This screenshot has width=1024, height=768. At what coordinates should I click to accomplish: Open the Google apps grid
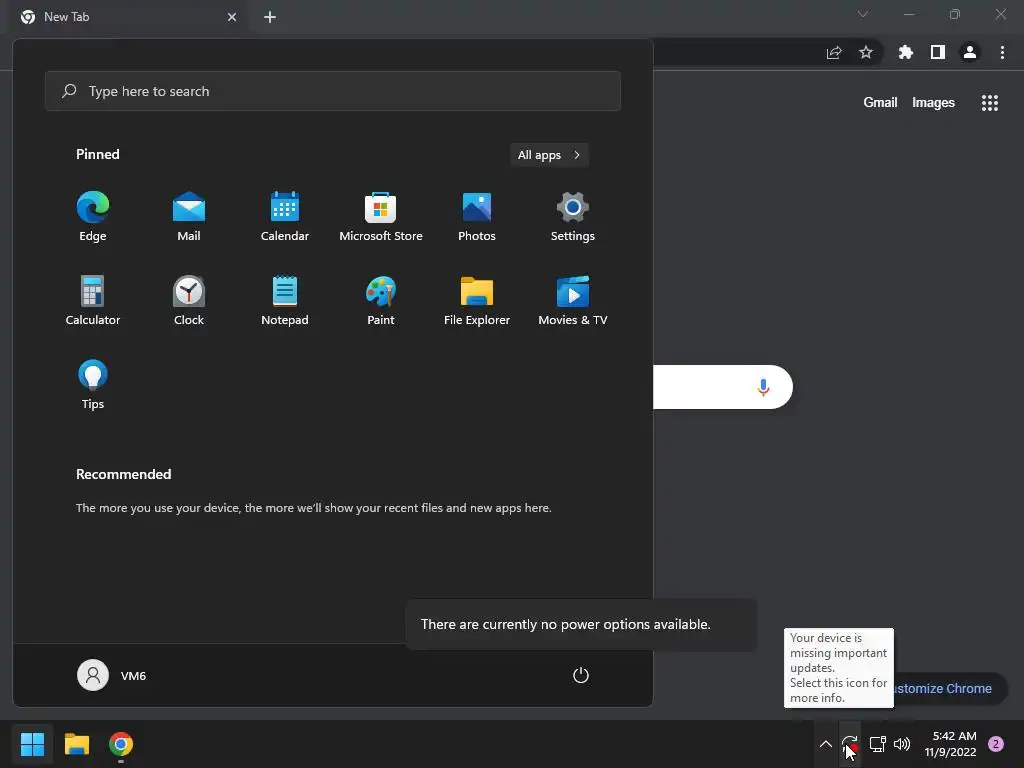click(990, 103)
